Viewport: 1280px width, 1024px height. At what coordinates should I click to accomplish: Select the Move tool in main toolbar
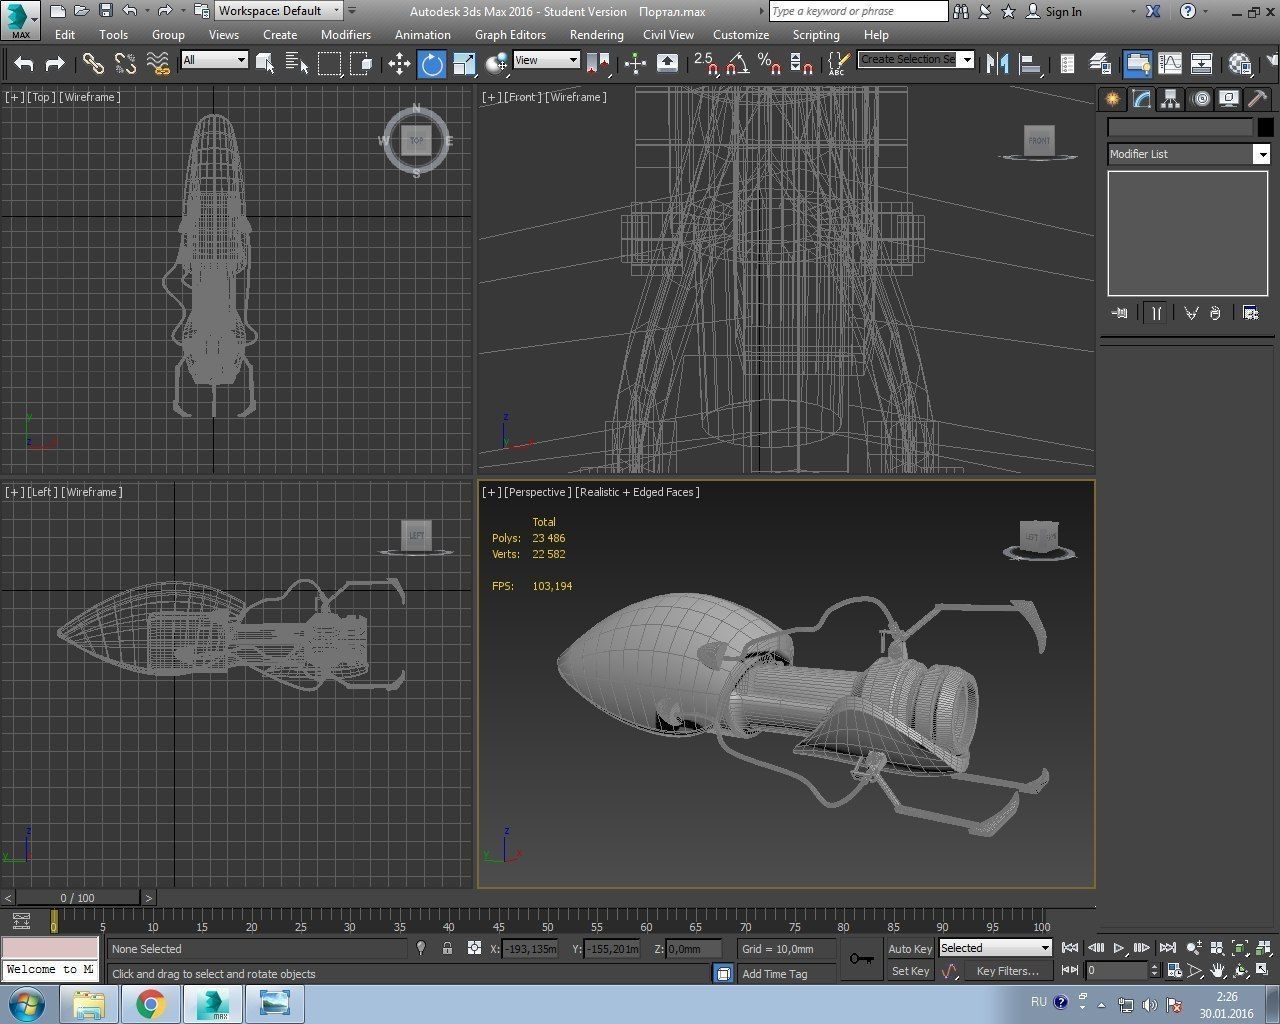point(399,64)
